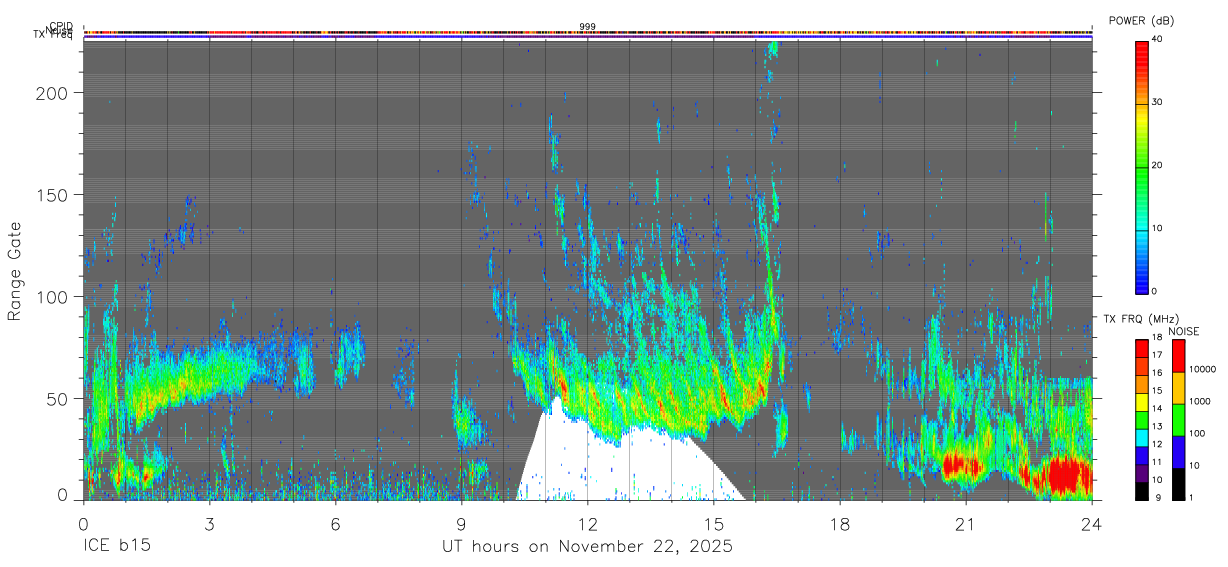Click the 'CPID' row label at top left
Screen dimensions: 1228x567
click(x=61, y=26)
